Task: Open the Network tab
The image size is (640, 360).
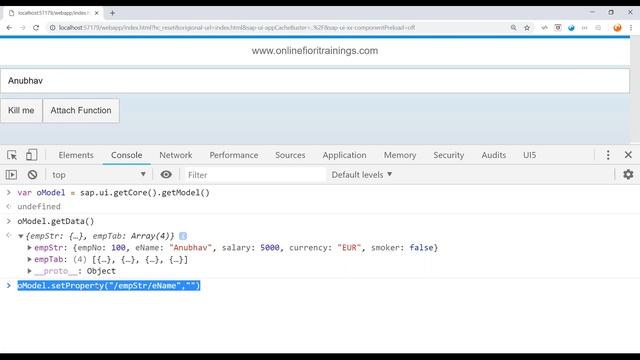Action: [176, 155]
